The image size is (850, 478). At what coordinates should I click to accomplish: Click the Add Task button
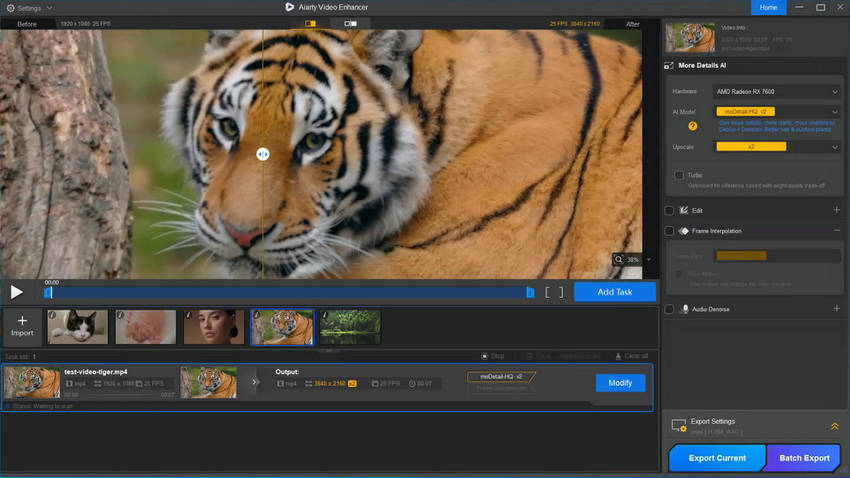(x=615, y=292)
